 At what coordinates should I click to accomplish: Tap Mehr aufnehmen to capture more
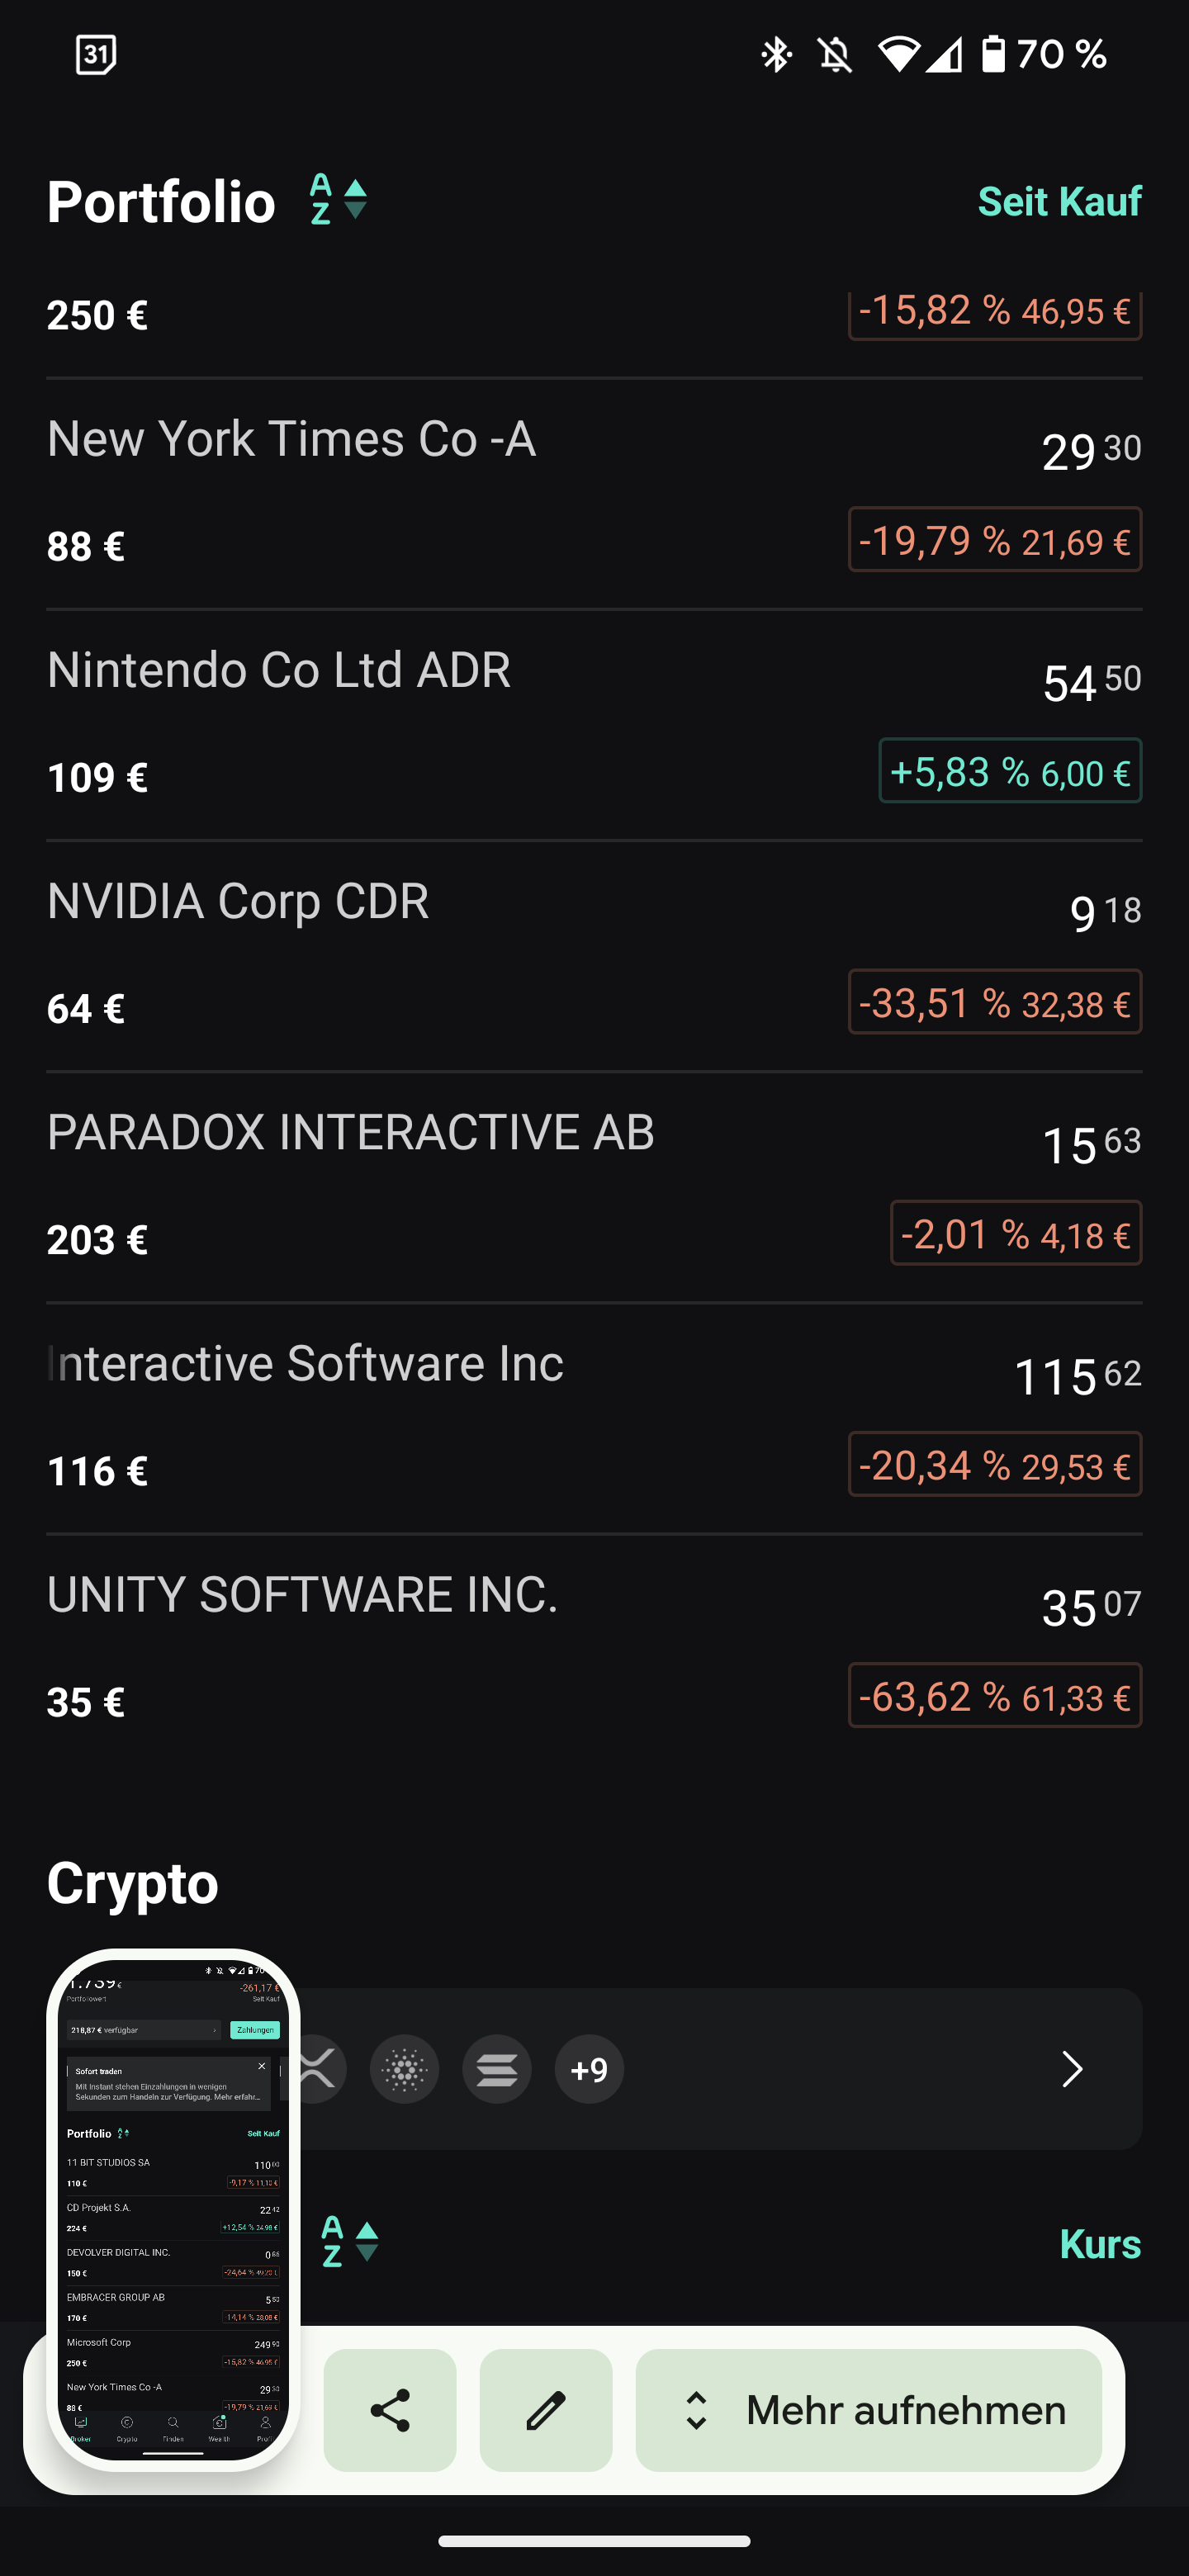[868, 2410]
